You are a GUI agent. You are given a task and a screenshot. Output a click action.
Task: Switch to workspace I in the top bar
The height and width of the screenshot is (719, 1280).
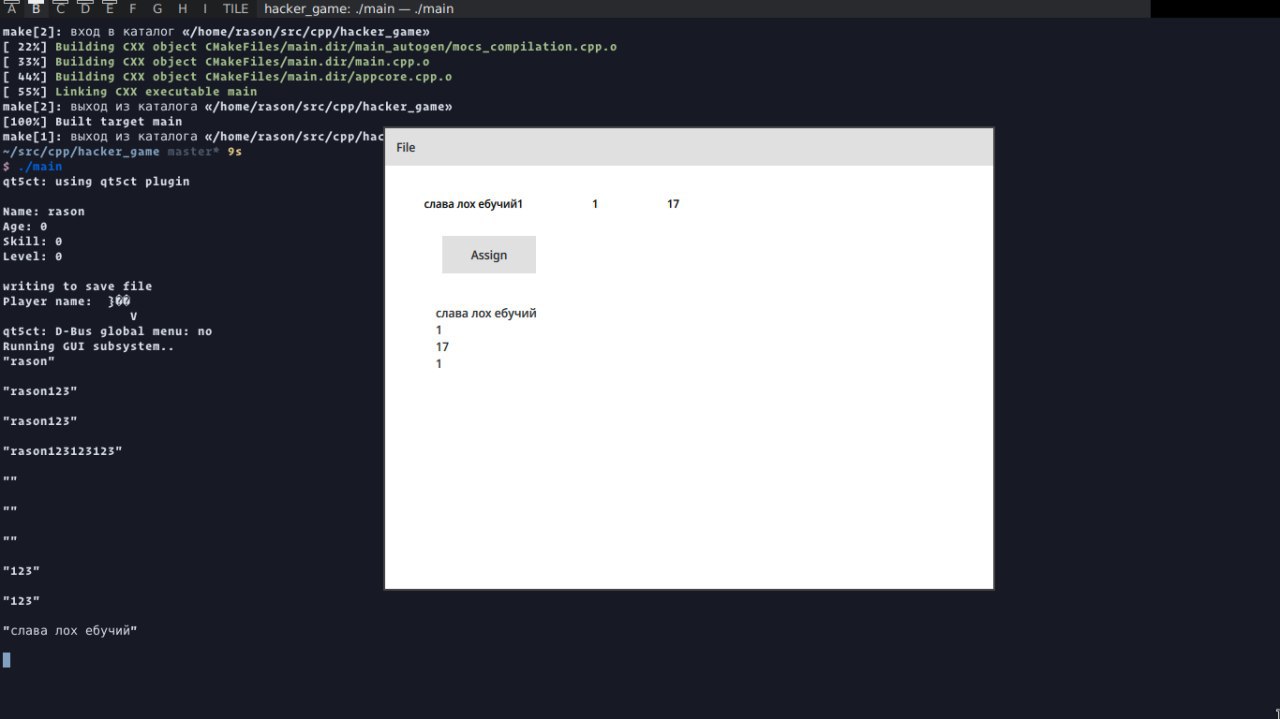pos(205,9)
